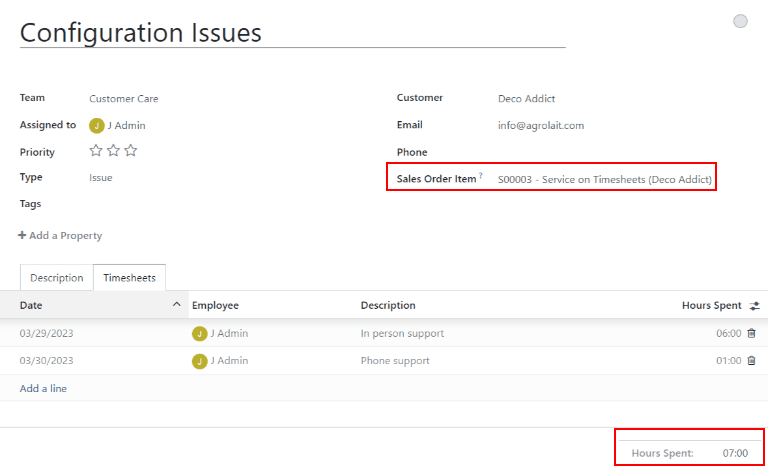This screenshot has width=768, height=469.
Task: Sort by the Hours Spent column header
Action: pyautogui.click(x=711, y=305)
